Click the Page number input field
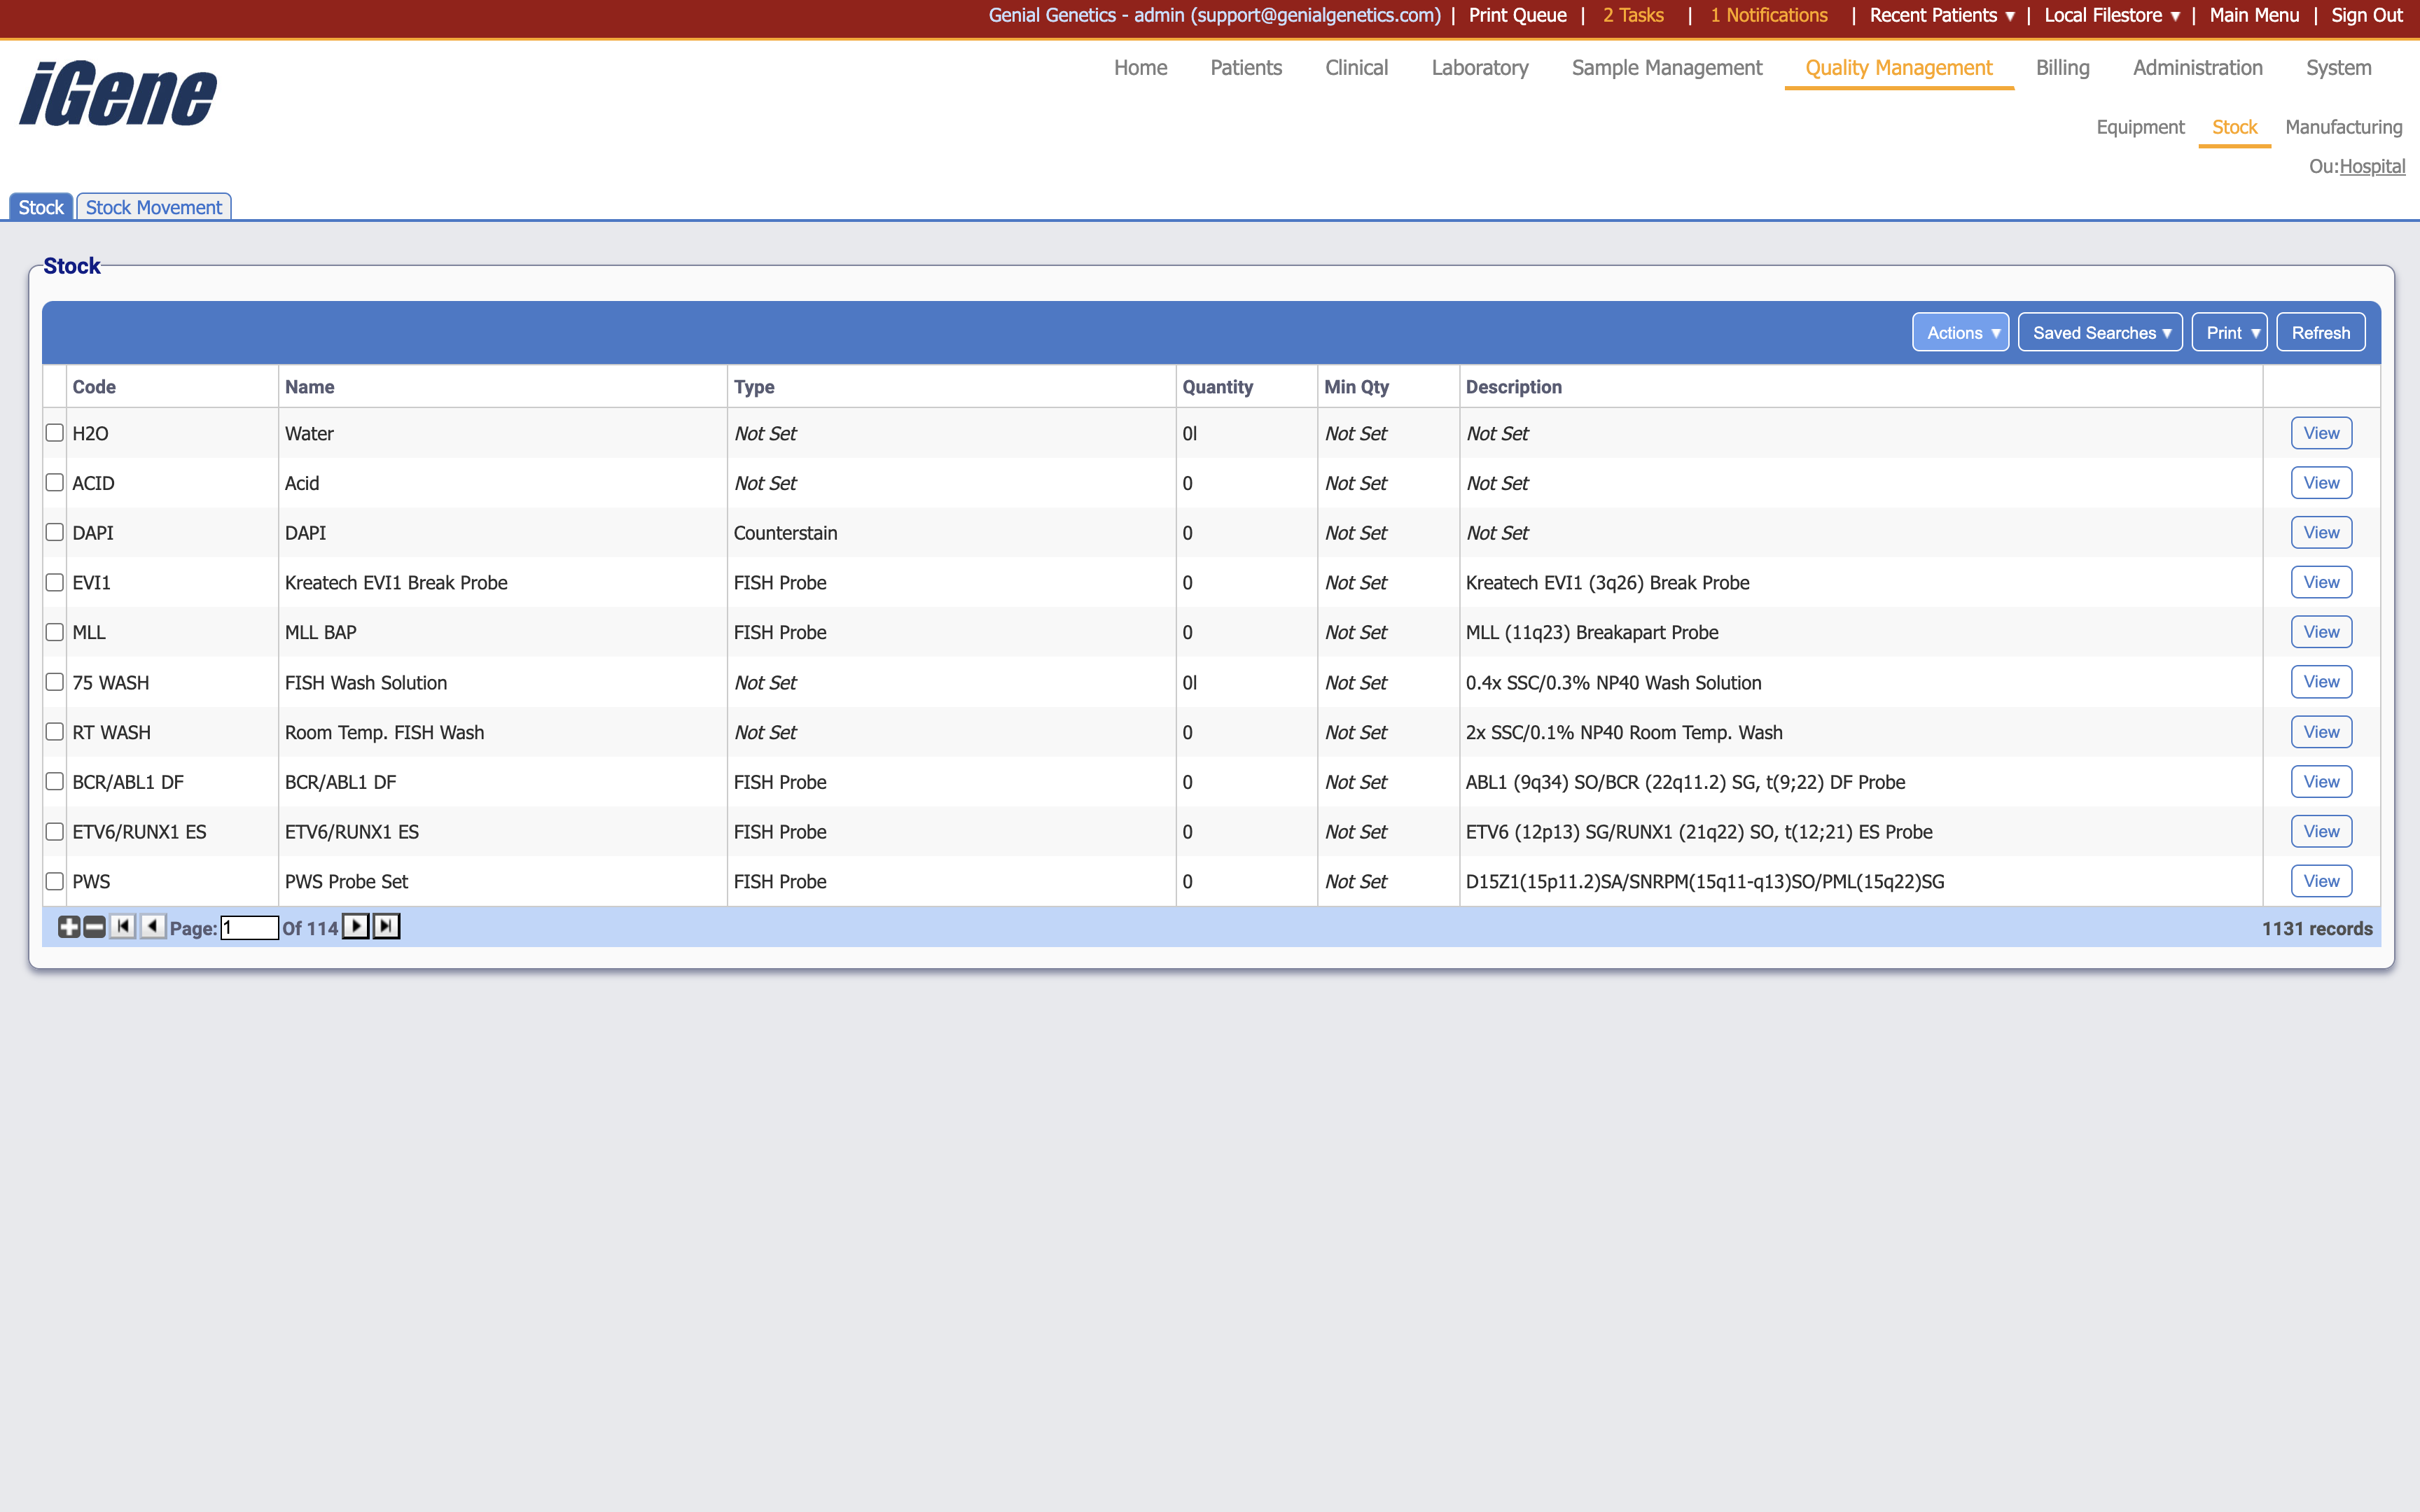Image resolution: width=2420 pixels, height=1512 pixels. pos(249,928)
